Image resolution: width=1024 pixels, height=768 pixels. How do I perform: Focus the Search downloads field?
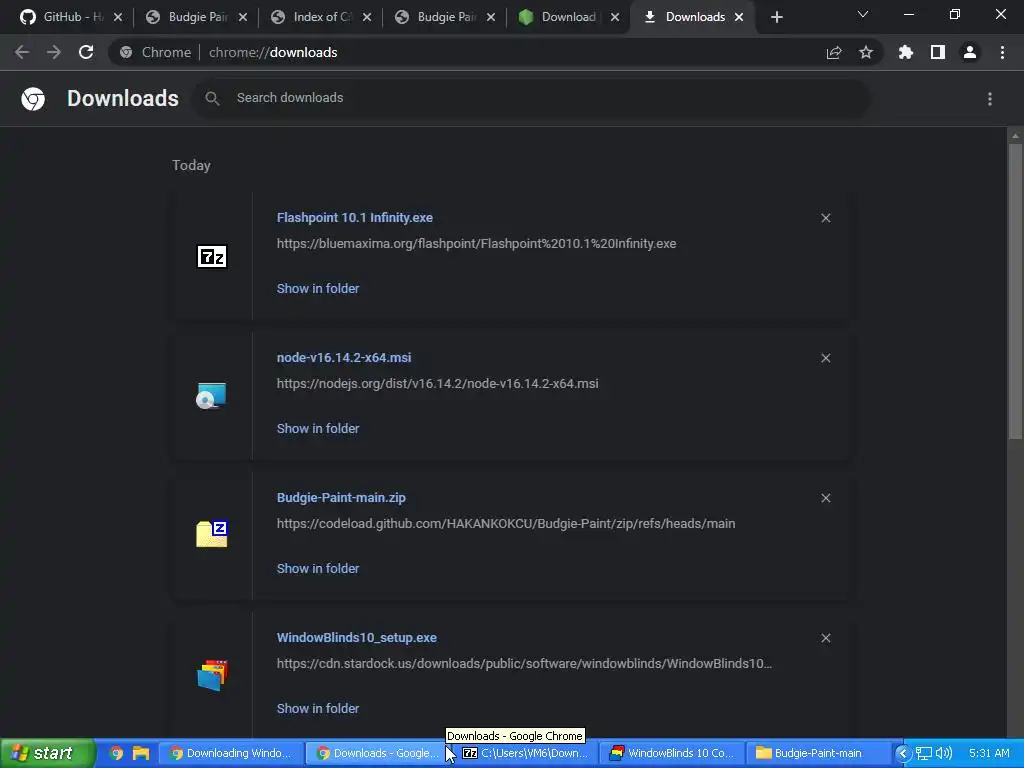(x=532, y=98)
